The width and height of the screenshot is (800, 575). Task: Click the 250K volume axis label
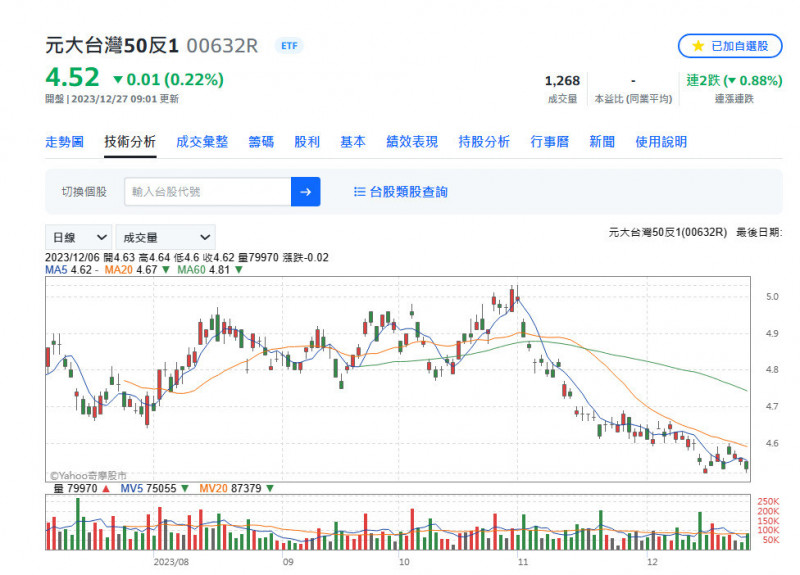click(x=768, y=501)
